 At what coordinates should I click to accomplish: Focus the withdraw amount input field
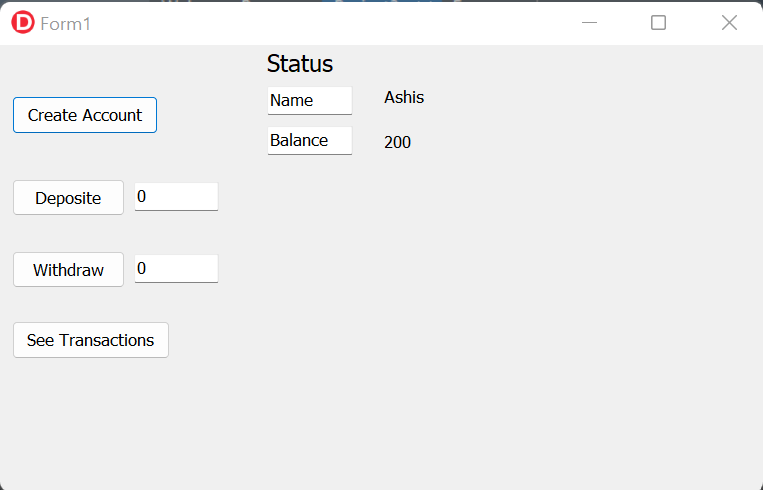point(176,269)
